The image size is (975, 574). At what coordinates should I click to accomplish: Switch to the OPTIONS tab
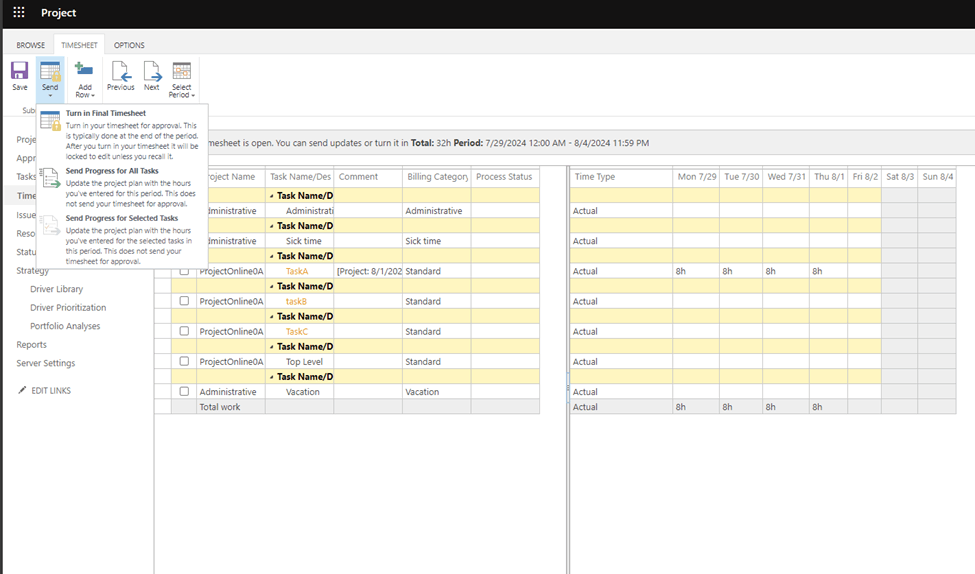point(129,45)
